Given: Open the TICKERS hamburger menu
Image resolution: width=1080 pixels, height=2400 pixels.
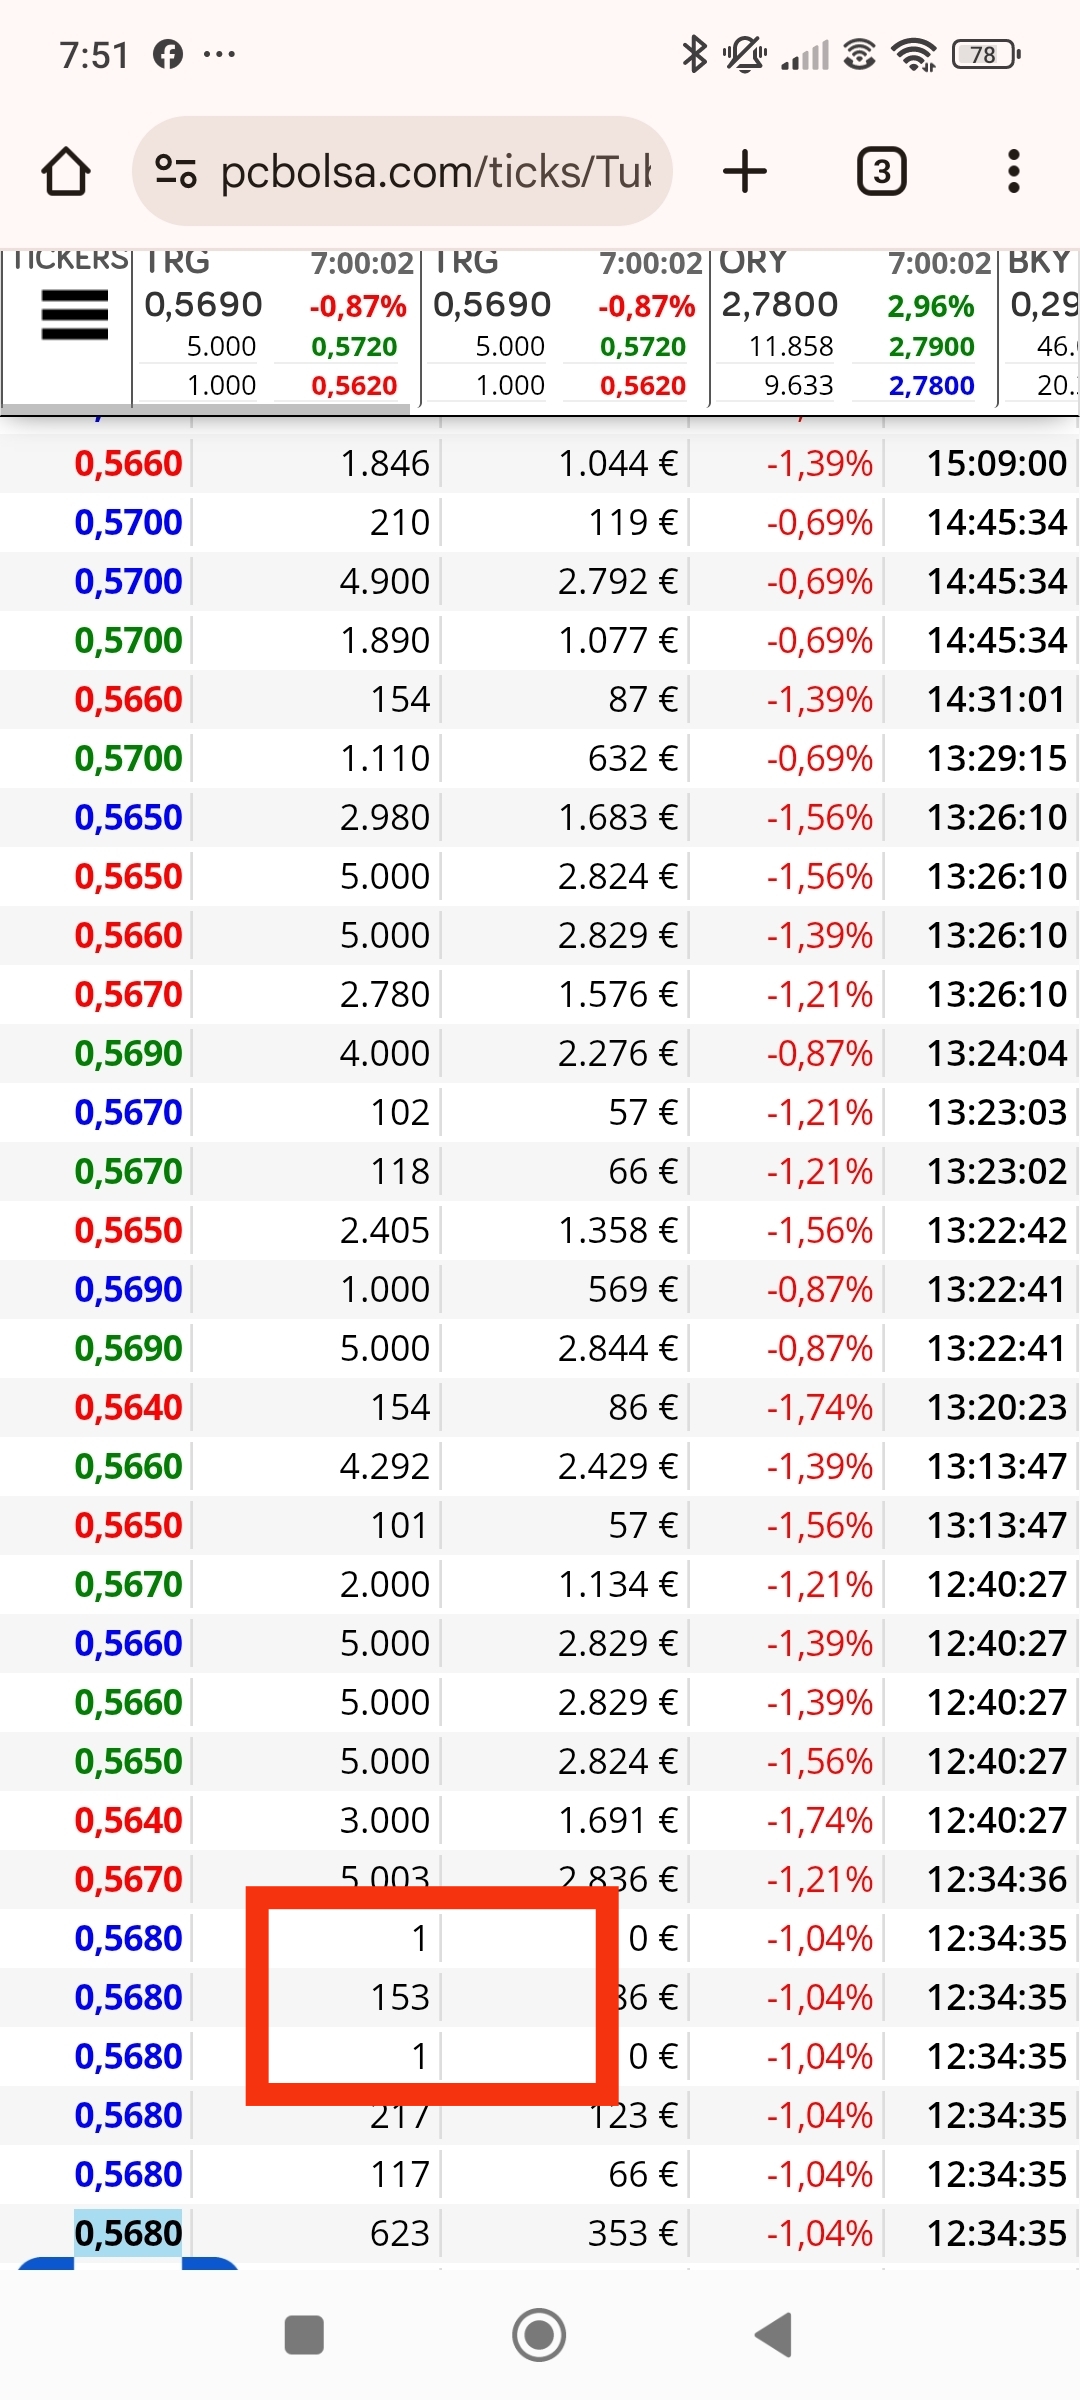Looking at the screenshot, I should point(74,315).
